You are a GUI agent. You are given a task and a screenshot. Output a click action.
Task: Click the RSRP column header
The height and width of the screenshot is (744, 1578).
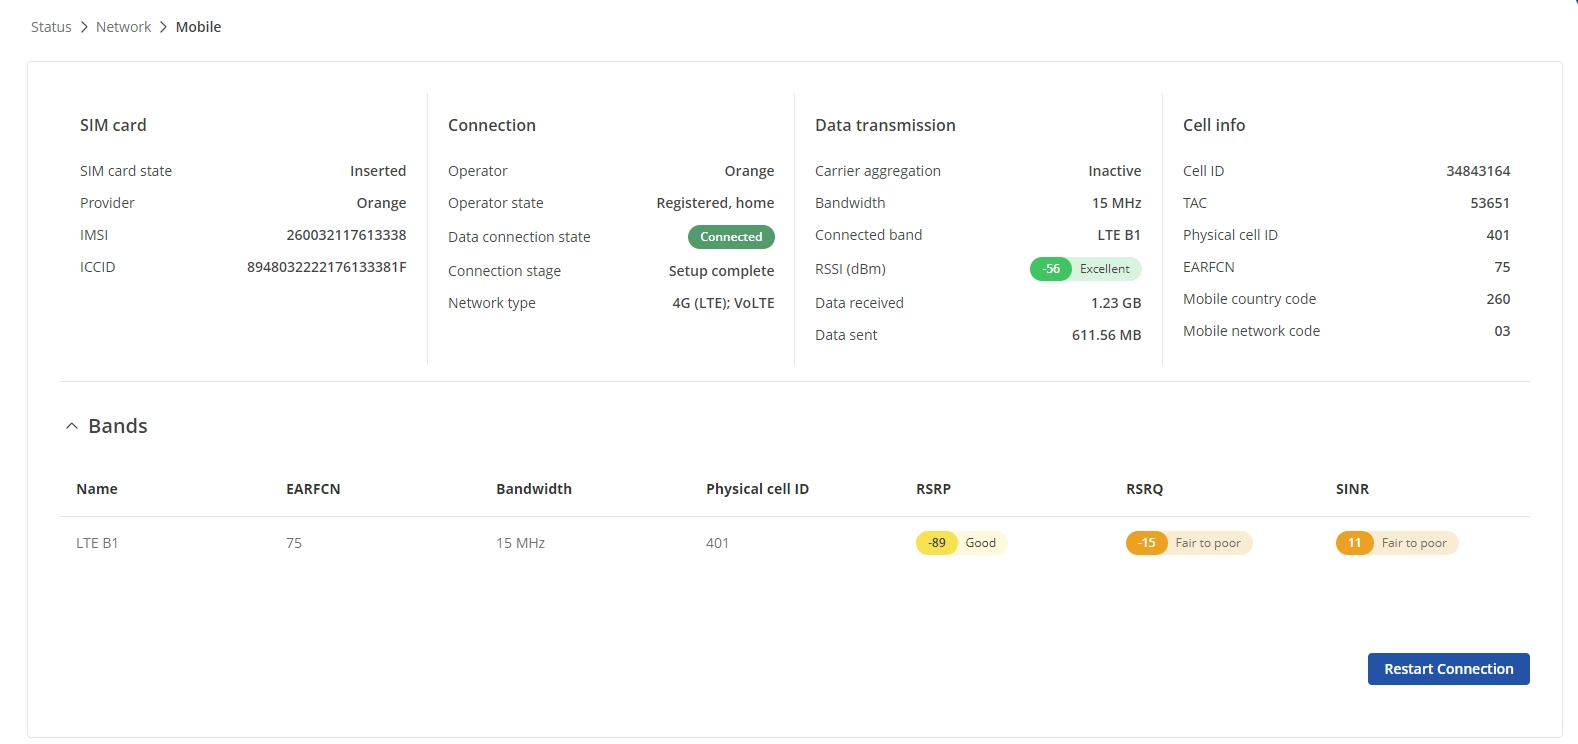tap(933, 489)
